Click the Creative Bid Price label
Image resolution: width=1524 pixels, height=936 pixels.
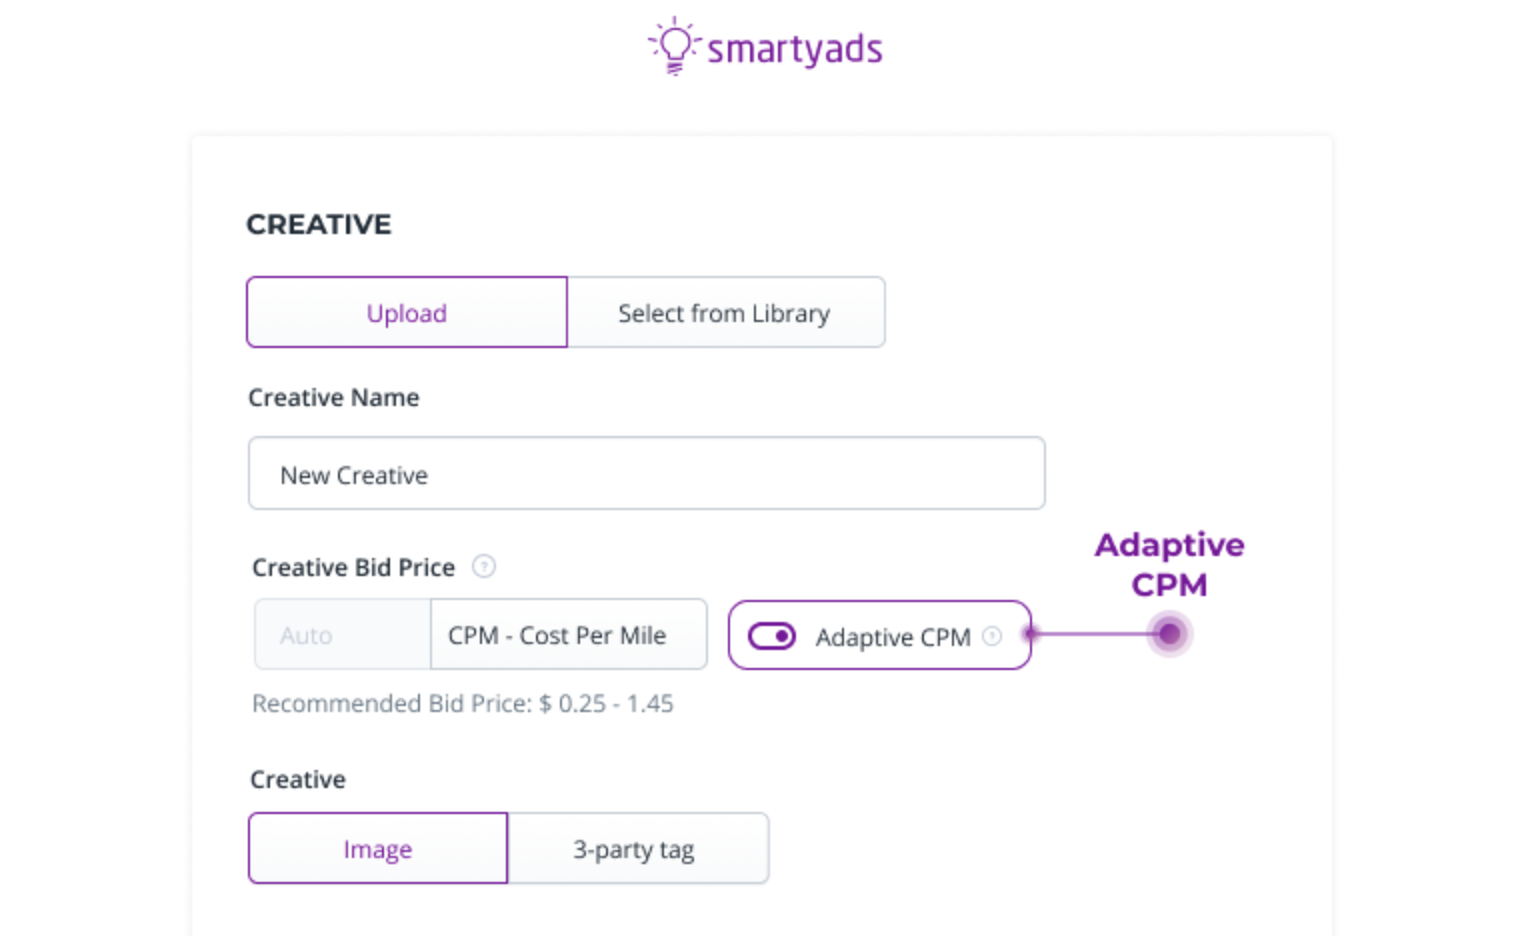353,567
